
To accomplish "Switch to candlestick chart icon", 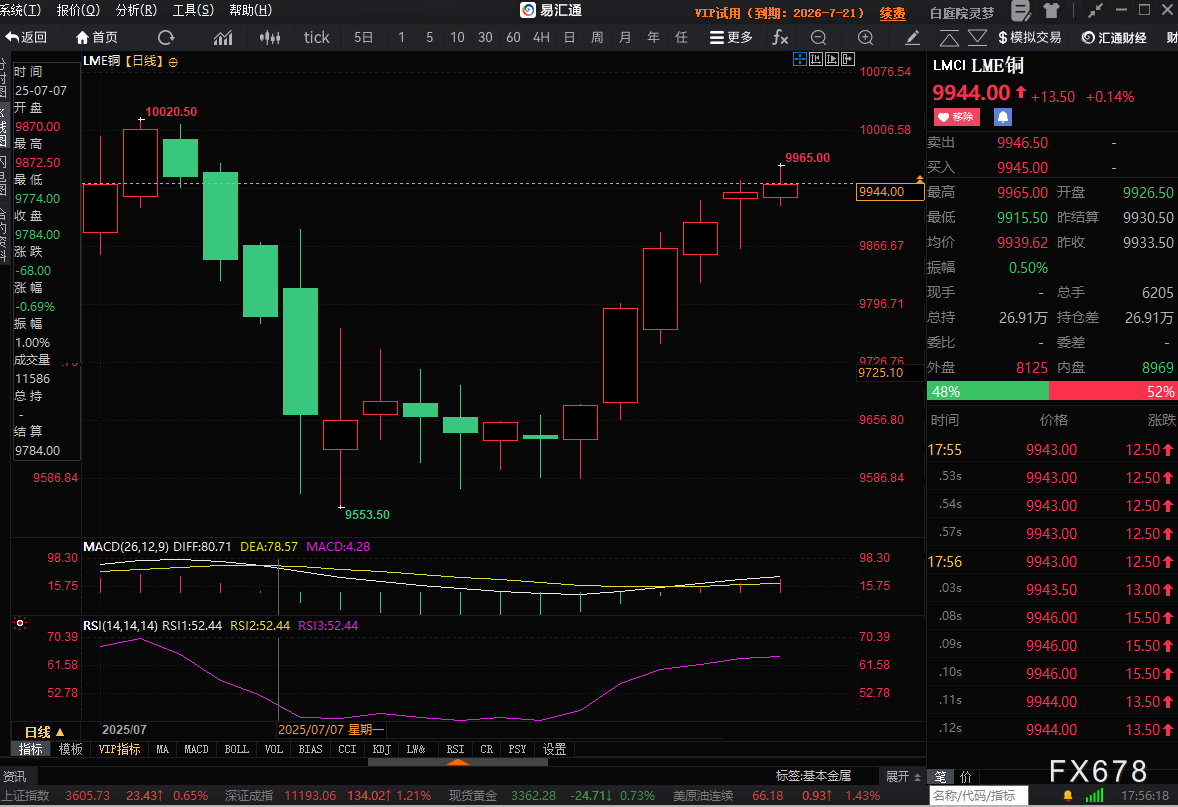I will pyautogui.click(x=269, y=37).
